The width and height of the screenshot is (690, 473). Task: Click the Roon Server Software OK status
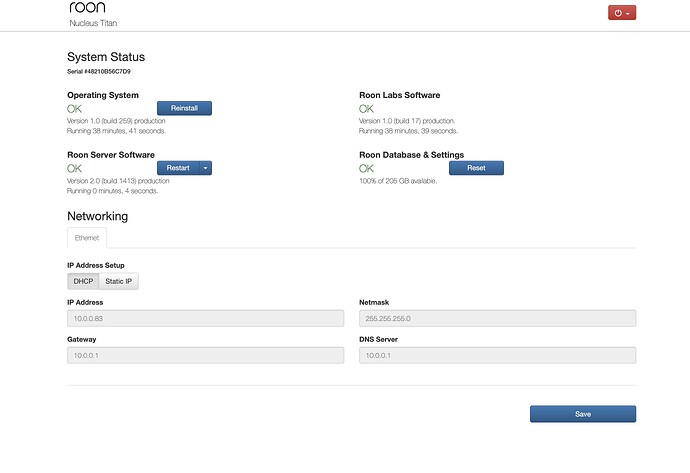click(74, 169)
